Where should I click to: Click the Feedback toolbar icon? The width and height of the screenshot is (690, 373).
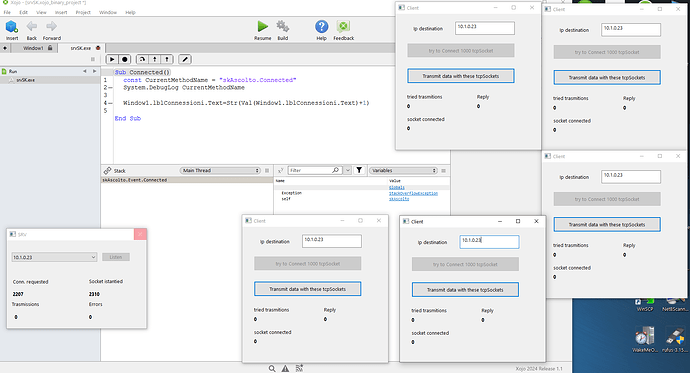[343, 26]
